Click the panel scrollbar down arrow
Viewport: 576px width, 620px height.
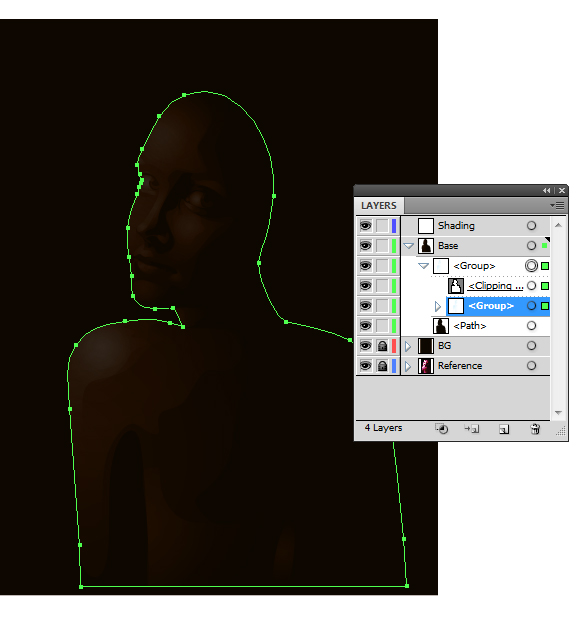(558, 412)
